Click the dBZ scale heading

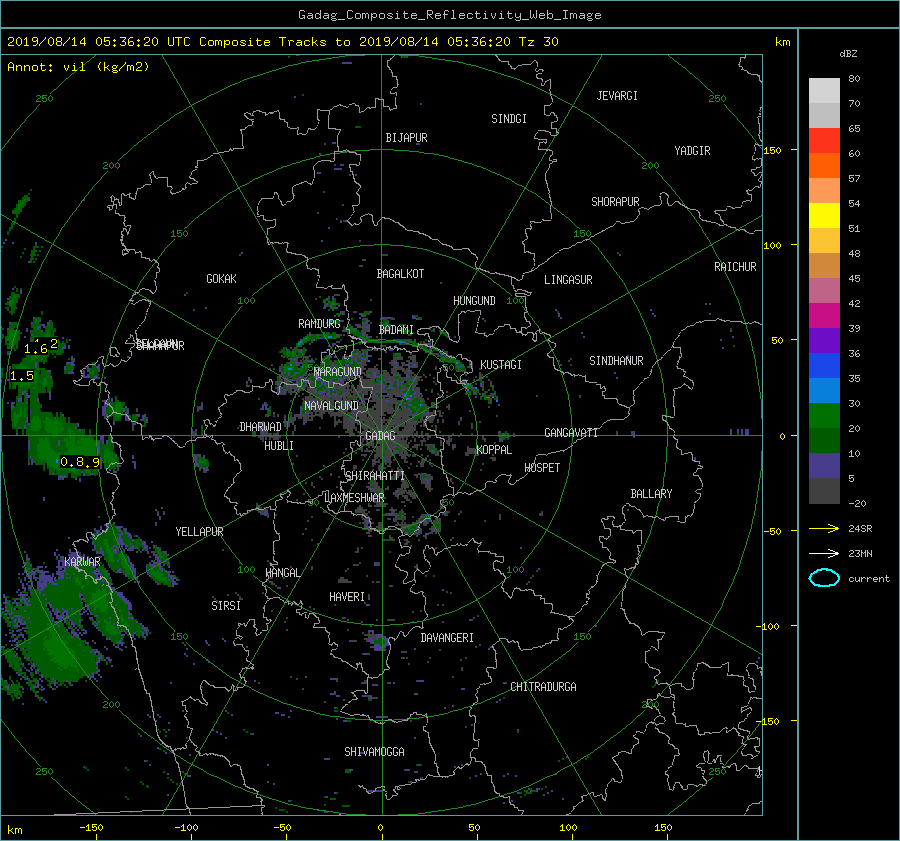pos(848,54)
